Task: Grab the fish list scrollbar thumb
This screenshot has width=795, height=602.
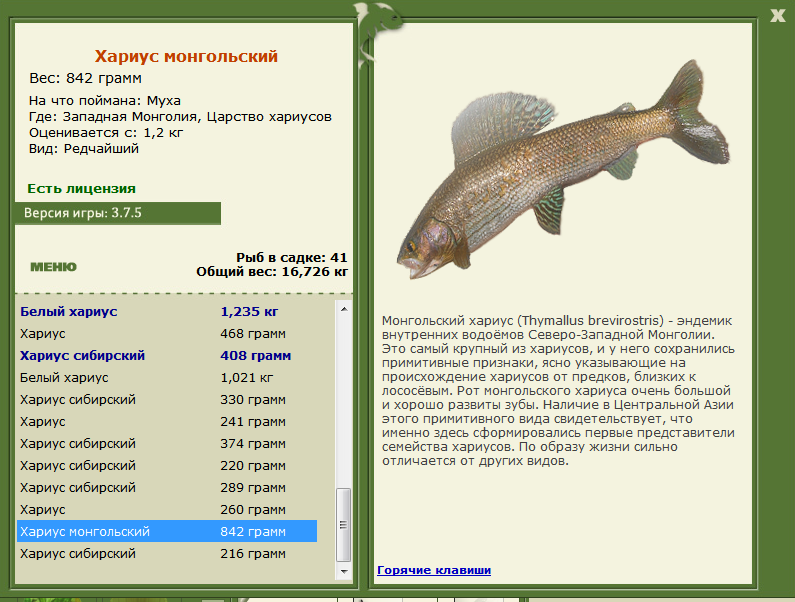Action: click(344, 524)
